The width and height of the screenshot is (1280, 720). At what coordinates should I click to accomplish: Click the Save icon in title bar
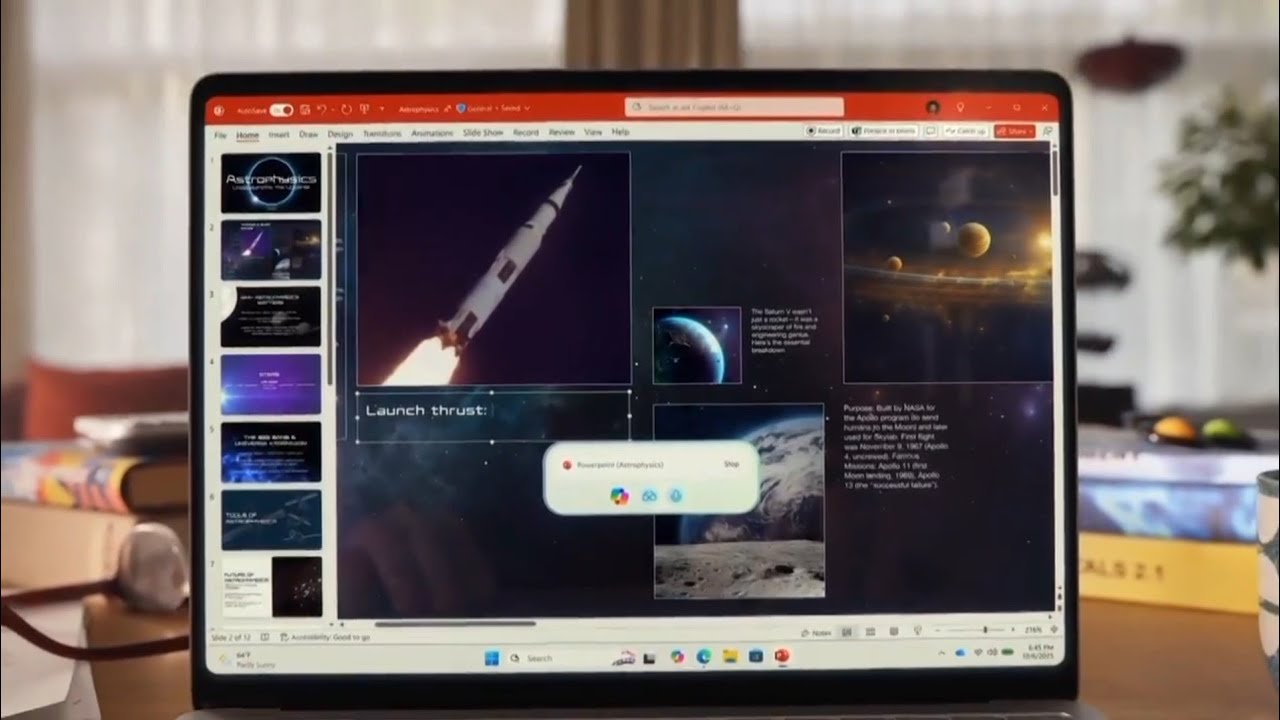tap(305, 109)
